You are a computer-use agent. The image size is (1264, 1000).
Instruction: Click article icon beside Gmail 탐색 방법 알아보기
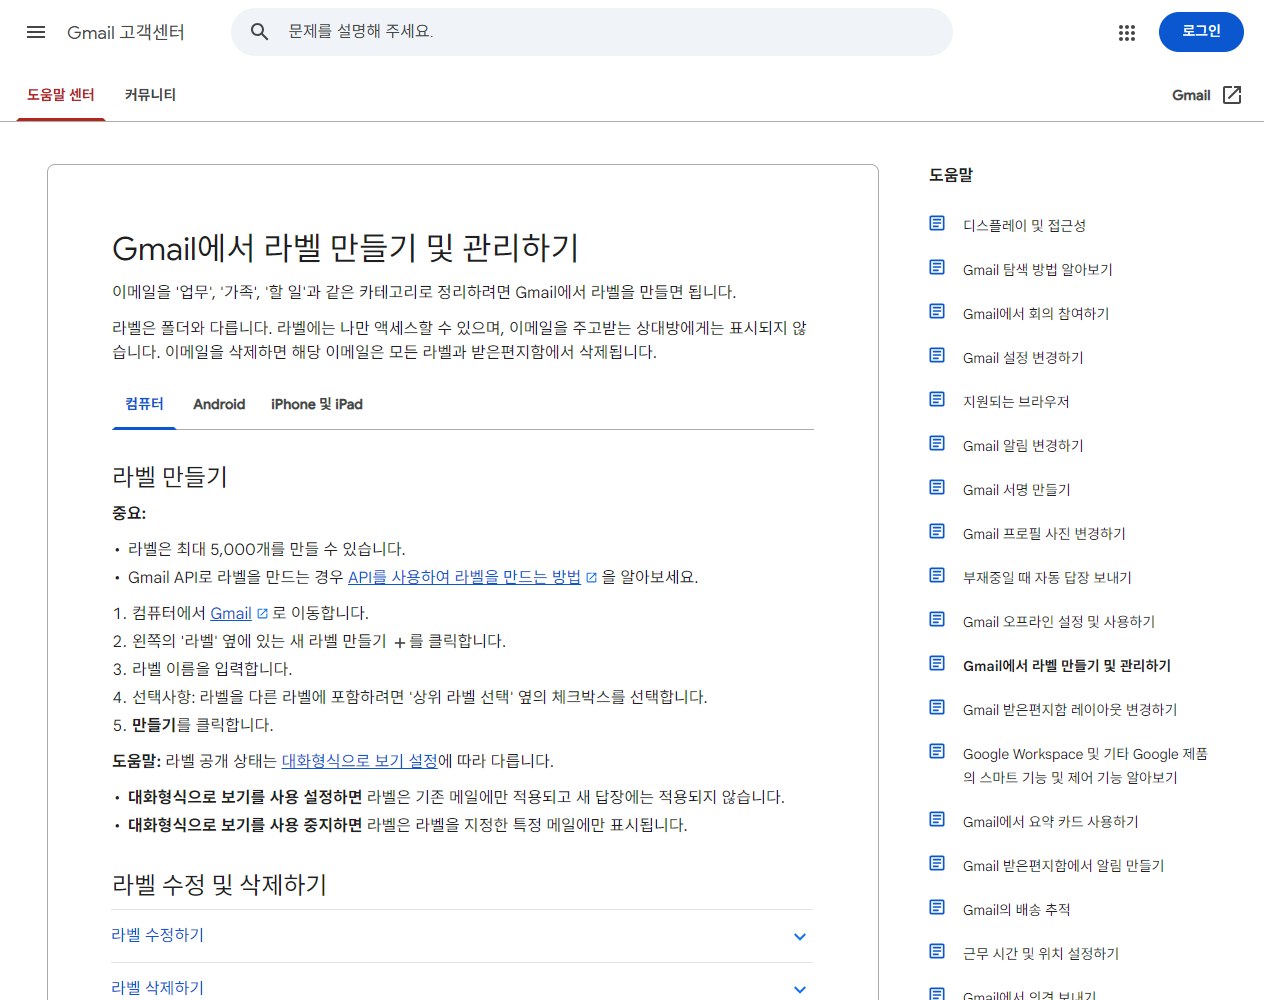pyautogui.click(x=937, y=267)
